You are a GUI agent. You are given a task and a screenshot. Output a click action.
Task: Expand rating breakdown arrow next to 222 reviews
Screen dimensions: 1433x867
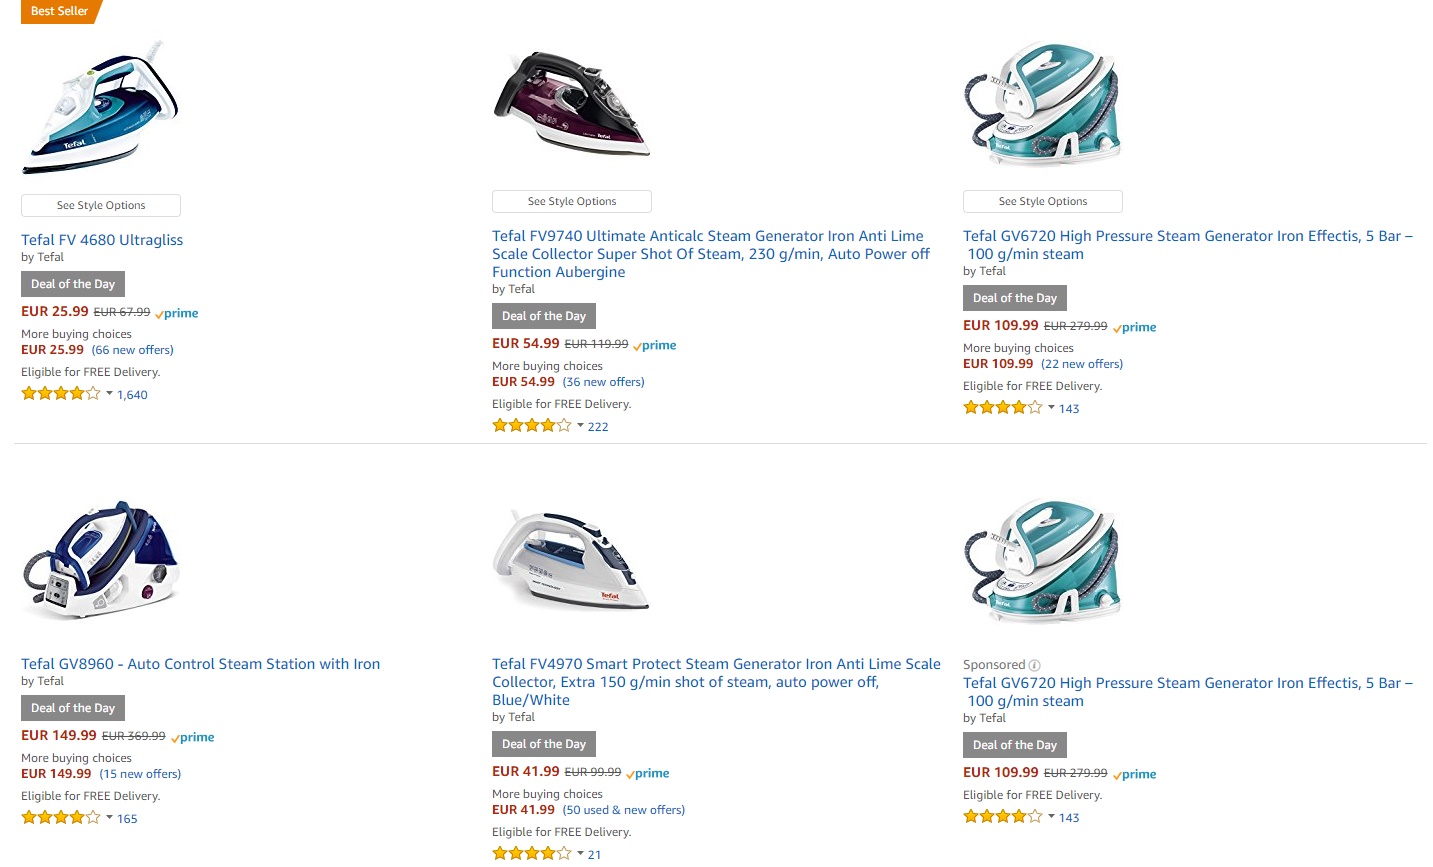pos(580,426)
